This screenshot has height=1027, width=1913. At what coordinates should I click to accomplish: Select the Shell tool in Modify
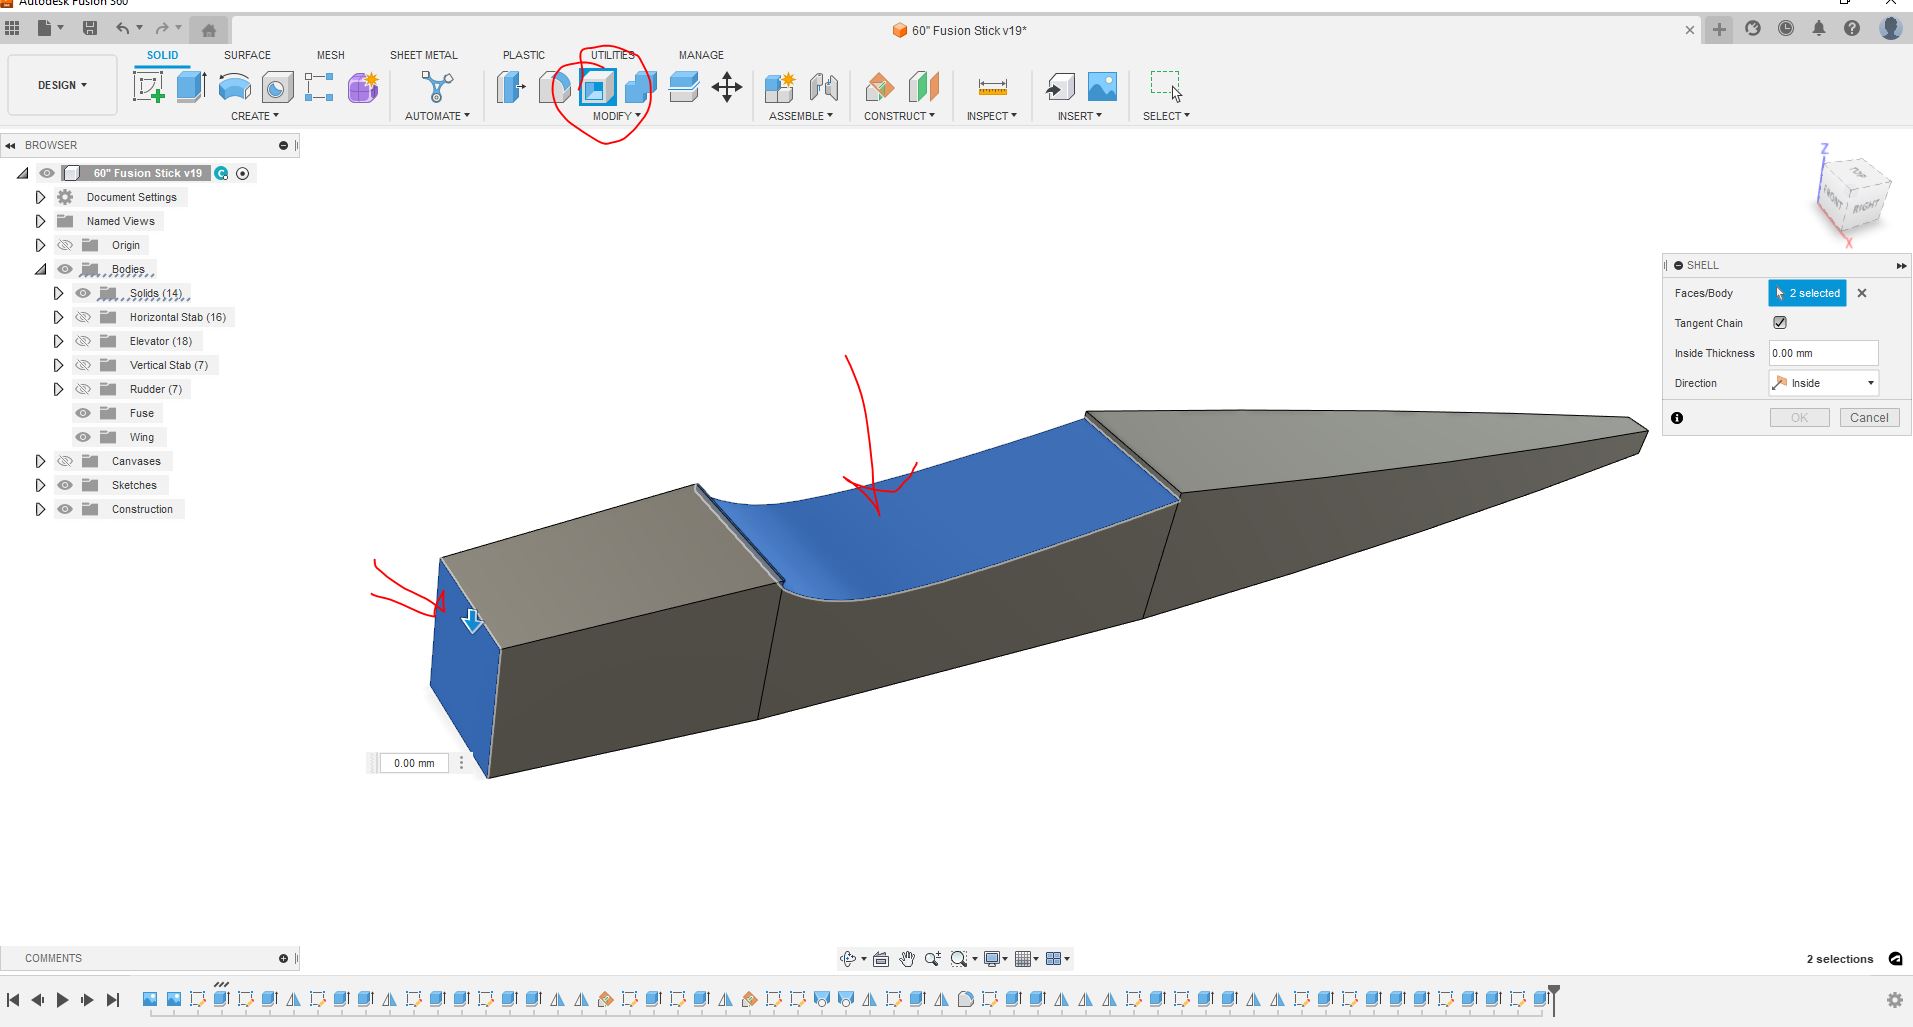pyautogui.click(x=597, y=88)
